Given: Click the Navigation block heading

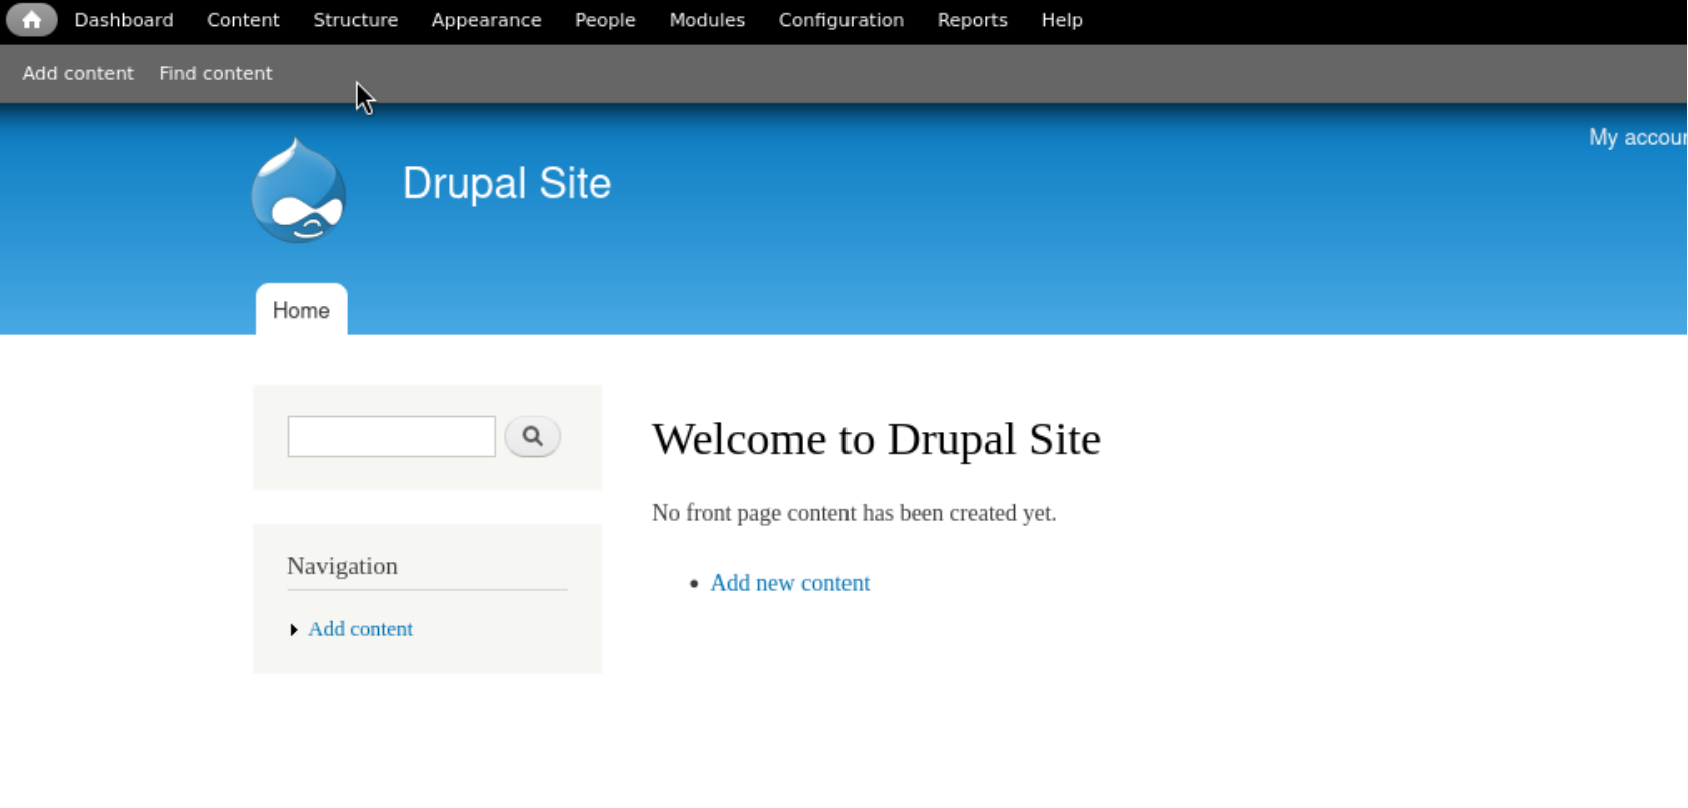Looking at the screenshot, I should [x=342, y=566].
